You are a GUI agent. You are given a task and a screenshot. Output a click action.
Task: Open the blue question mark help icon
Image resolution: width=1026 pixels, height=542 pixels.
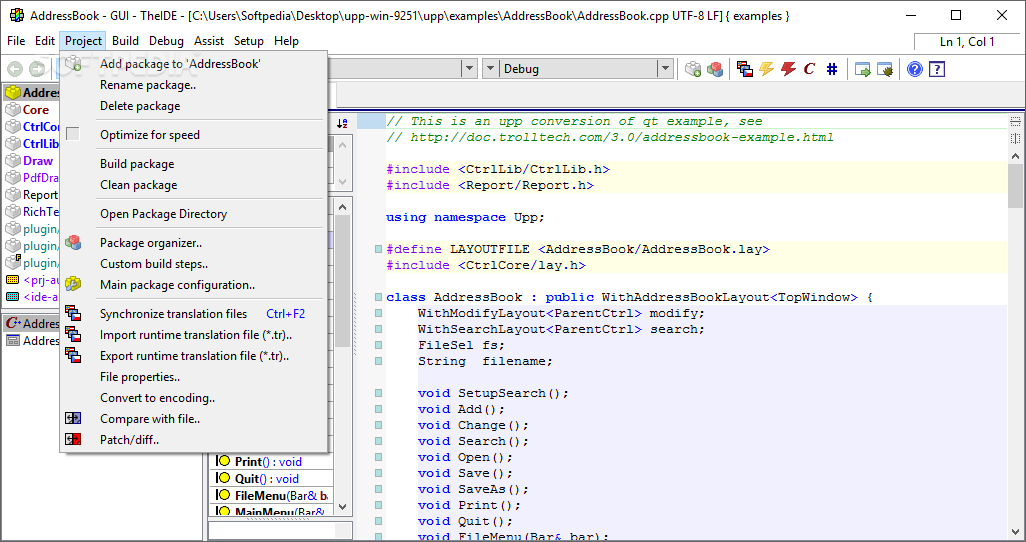click(x=914, y=69)
